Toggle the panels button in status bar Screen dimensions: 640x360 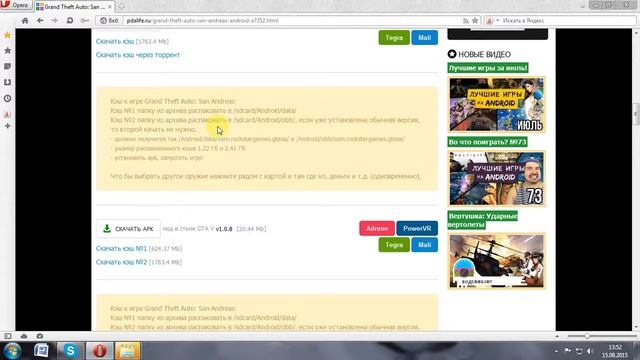click(8, 336)
